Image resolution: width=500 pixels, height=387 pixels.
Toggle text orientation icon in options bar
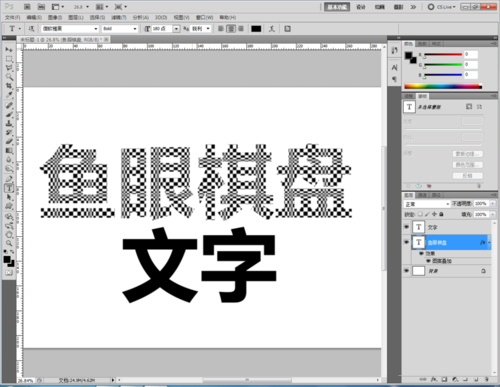point(31,29)
